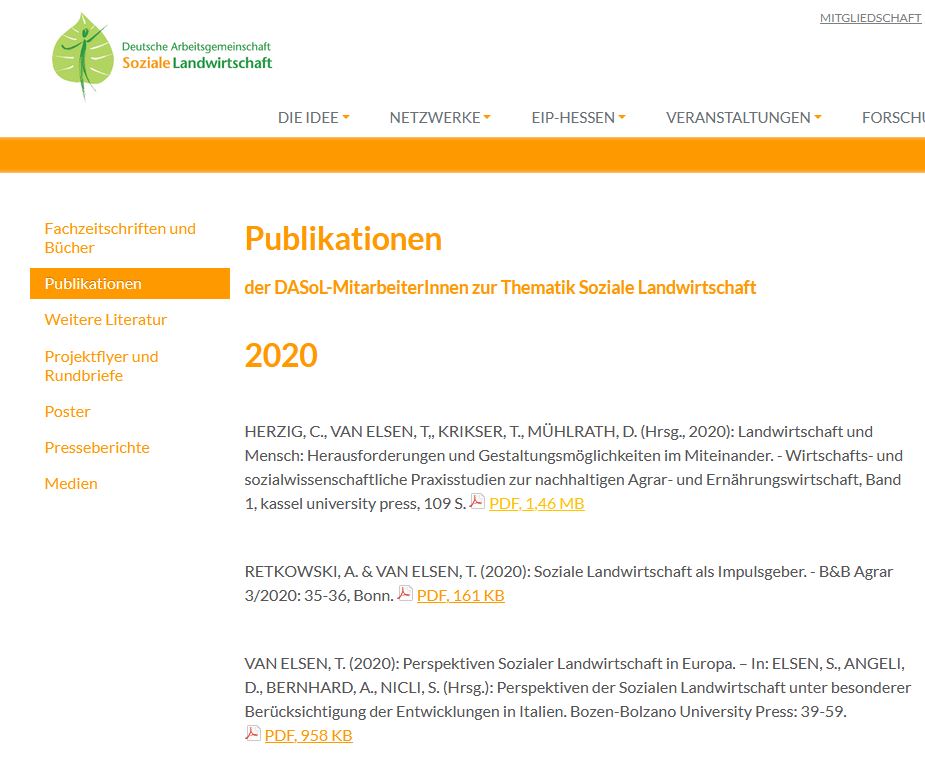
Task: Click the 'RETKOWSKI, A. & VAN ELSEN' citation text
Action: (x=569, y=583)
